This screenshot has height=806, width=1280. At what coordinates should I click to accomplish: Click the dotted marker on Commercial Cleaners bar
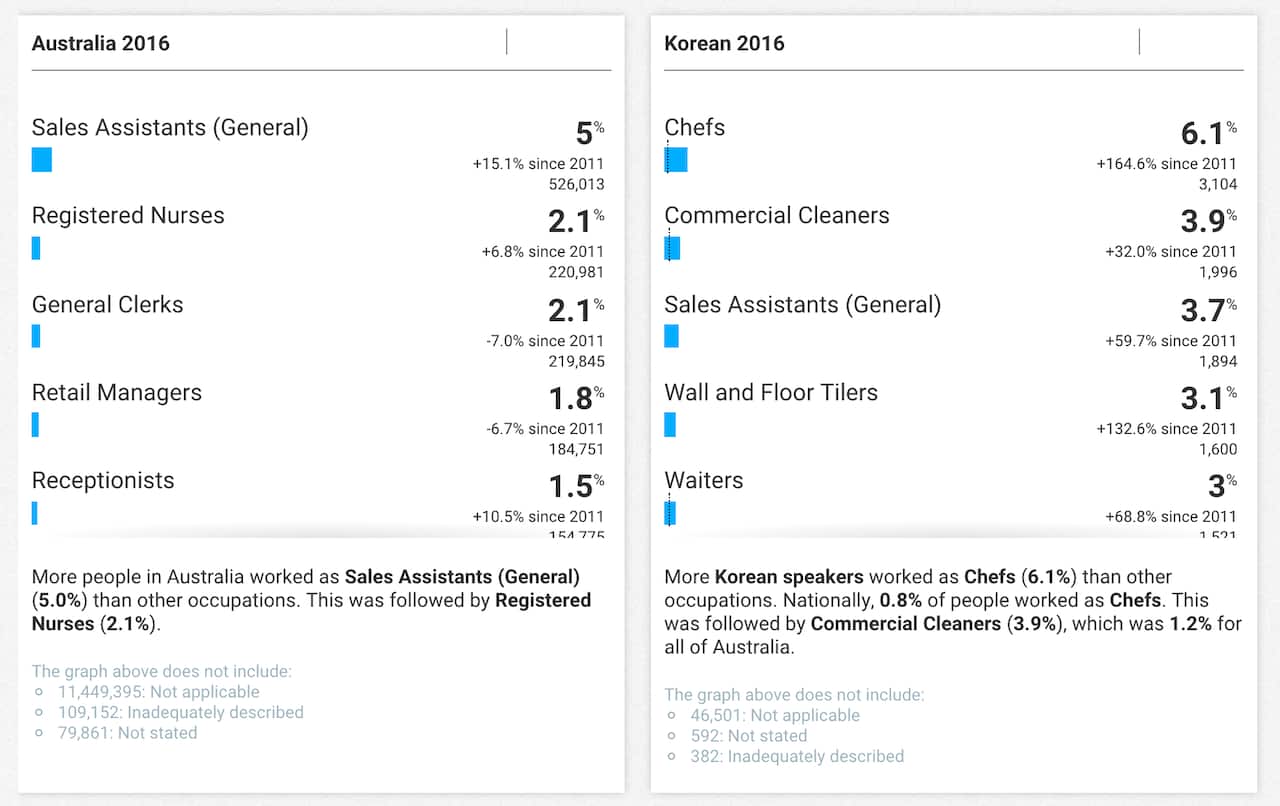(x=667, y=247)
